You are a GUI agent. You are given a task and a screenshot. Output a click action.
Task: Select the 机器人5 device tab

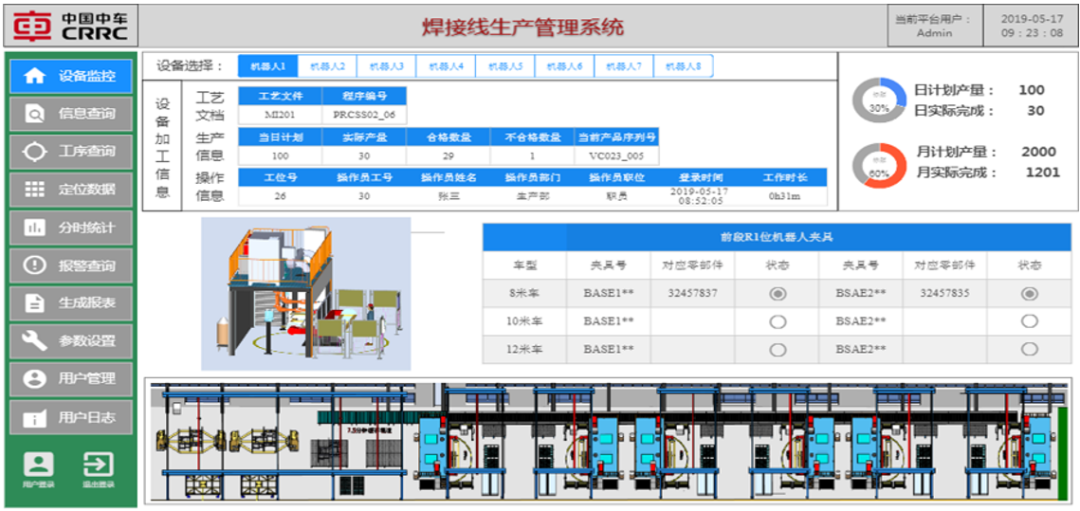[x=506, y=66]
